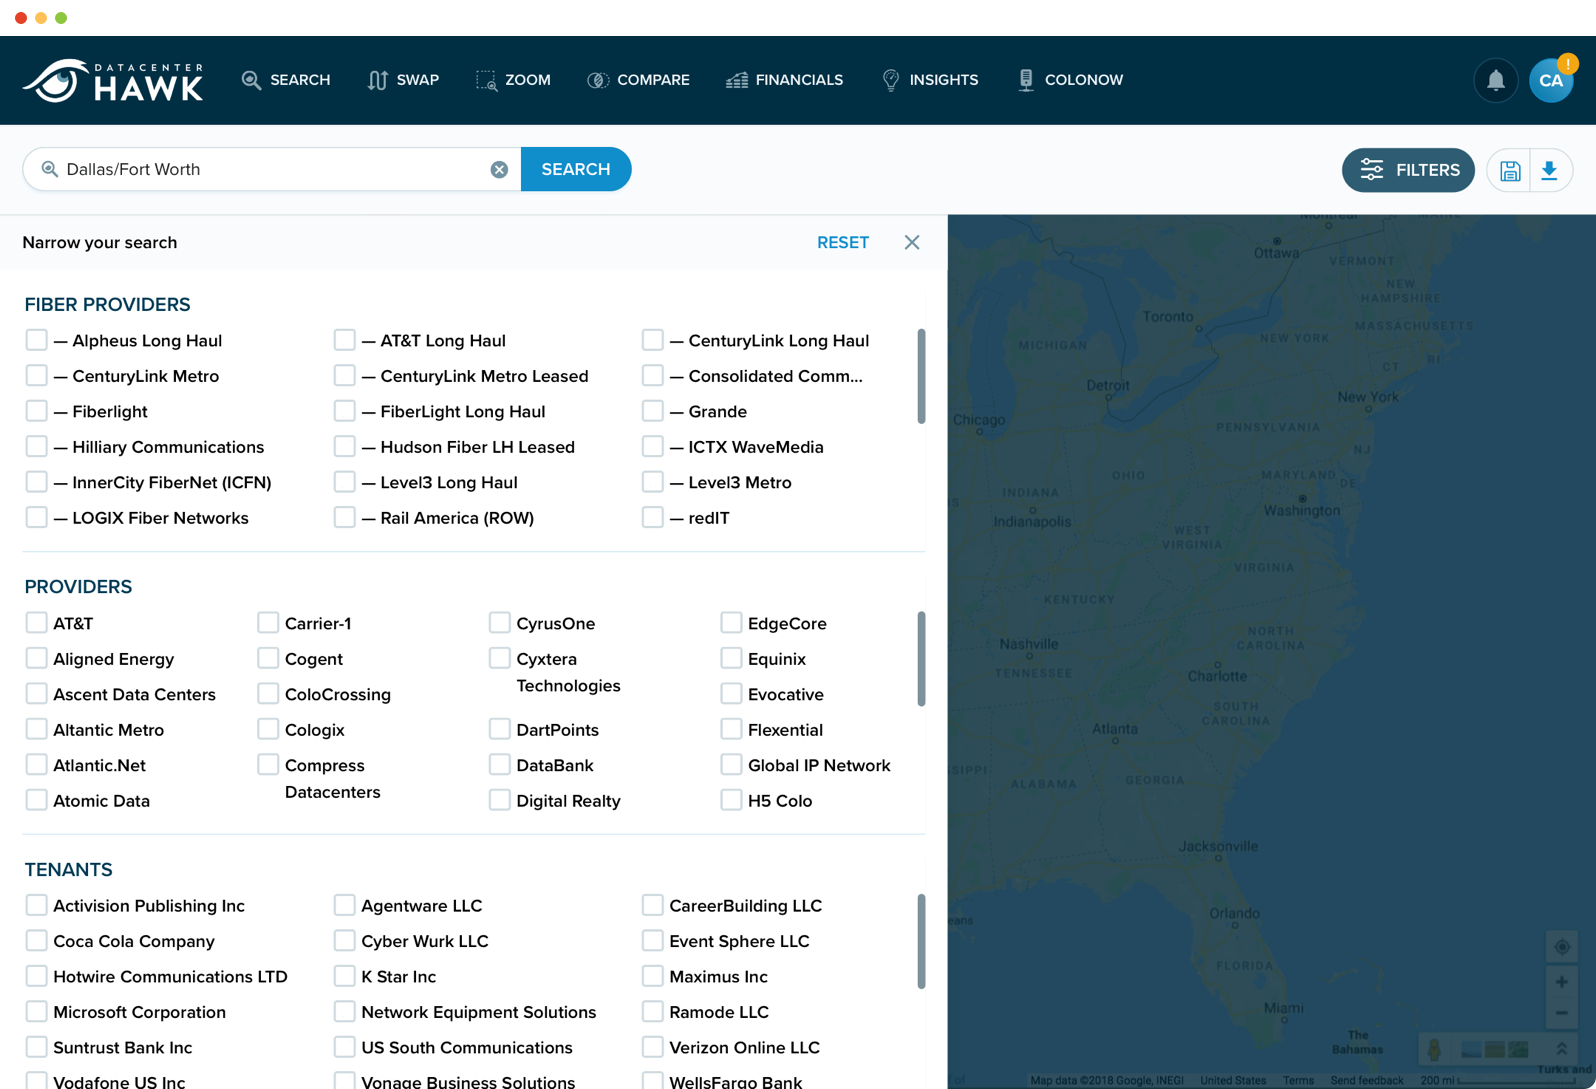Click the blue SEARCH button
The height and width of the screenshot is (1089, 1596).
[x=576, y=169]
